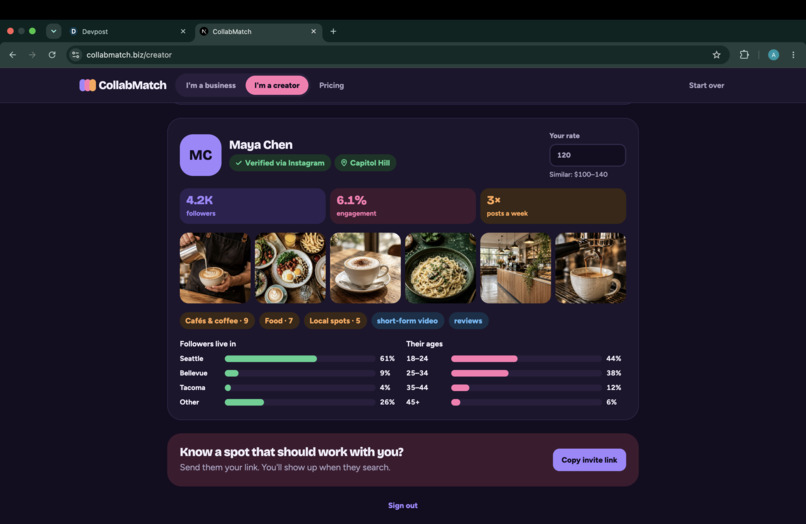
Task: Select the CollabMatch browser tab
Action: [x=258, y=31]
